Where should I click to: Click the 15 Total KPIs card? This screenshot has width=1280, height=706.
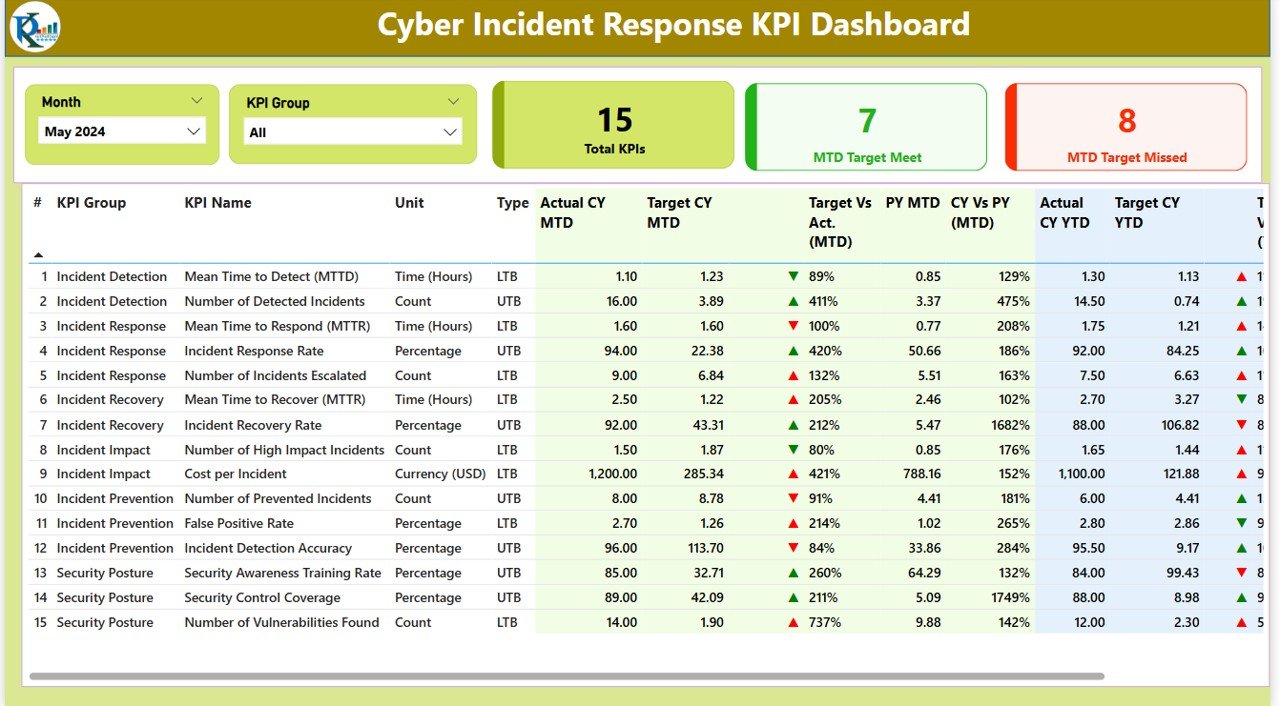613,126
